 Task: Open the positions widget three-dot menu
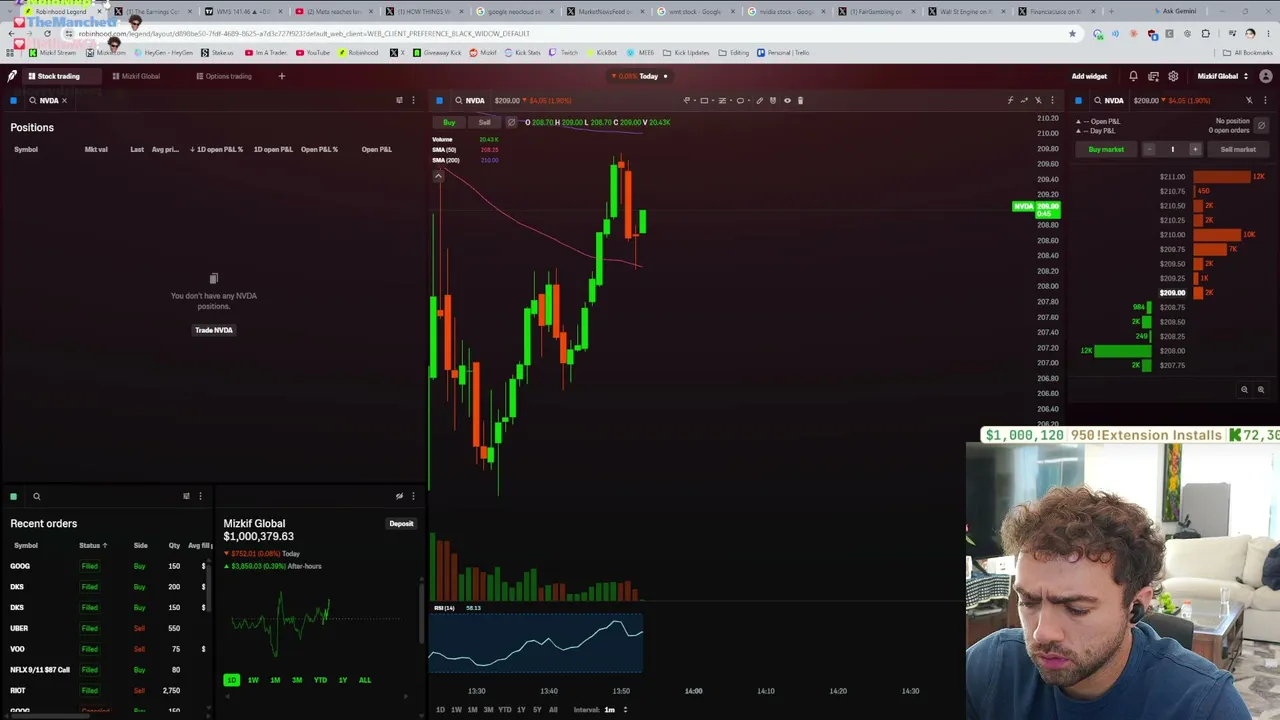[x=413, y=100]
